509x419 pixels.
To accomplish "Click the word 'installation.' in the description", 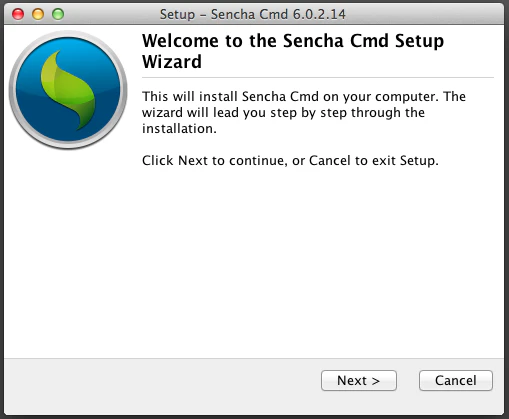I will (179, 129).
